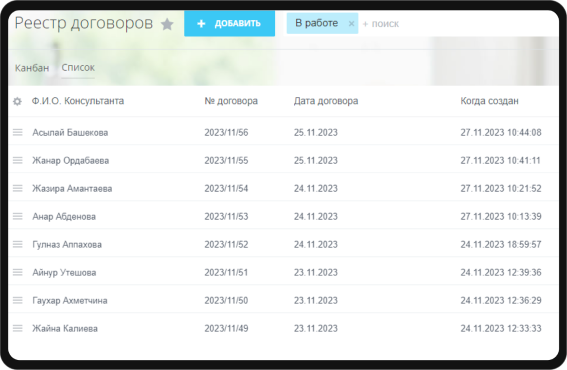Sort by Когда создан column header
Viewport: 567px width, 370px height.
(x=489, y=101)
